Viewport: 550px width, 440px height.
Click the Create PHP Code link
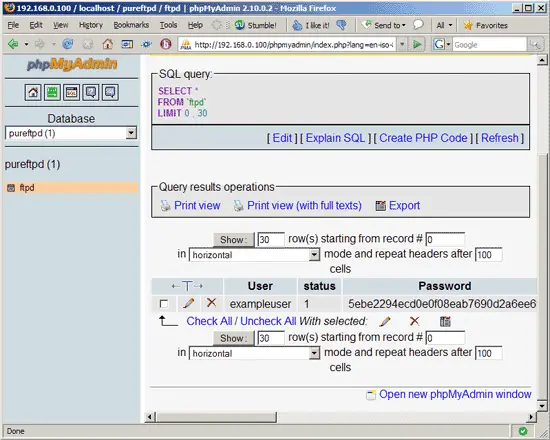tap(423, 138)
